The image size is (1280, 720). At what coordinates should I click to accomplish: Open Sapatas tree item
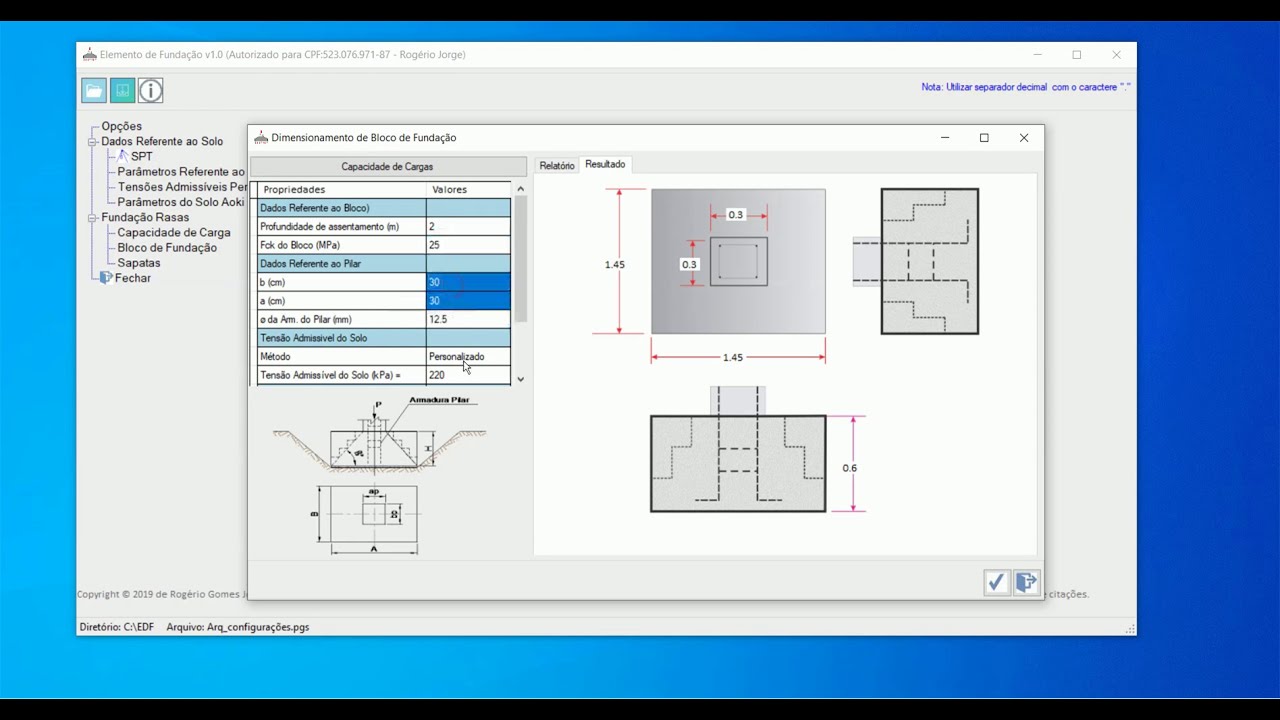pos(139,263)
